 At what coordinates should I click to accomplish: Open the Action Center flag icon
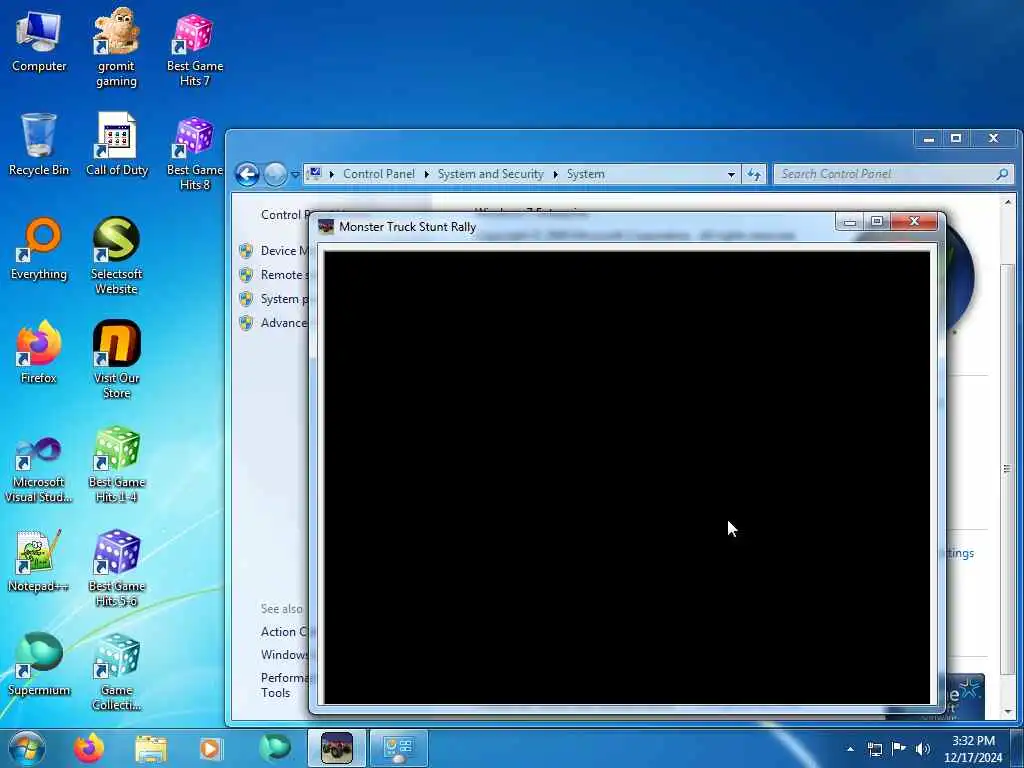tap(899, 749)
